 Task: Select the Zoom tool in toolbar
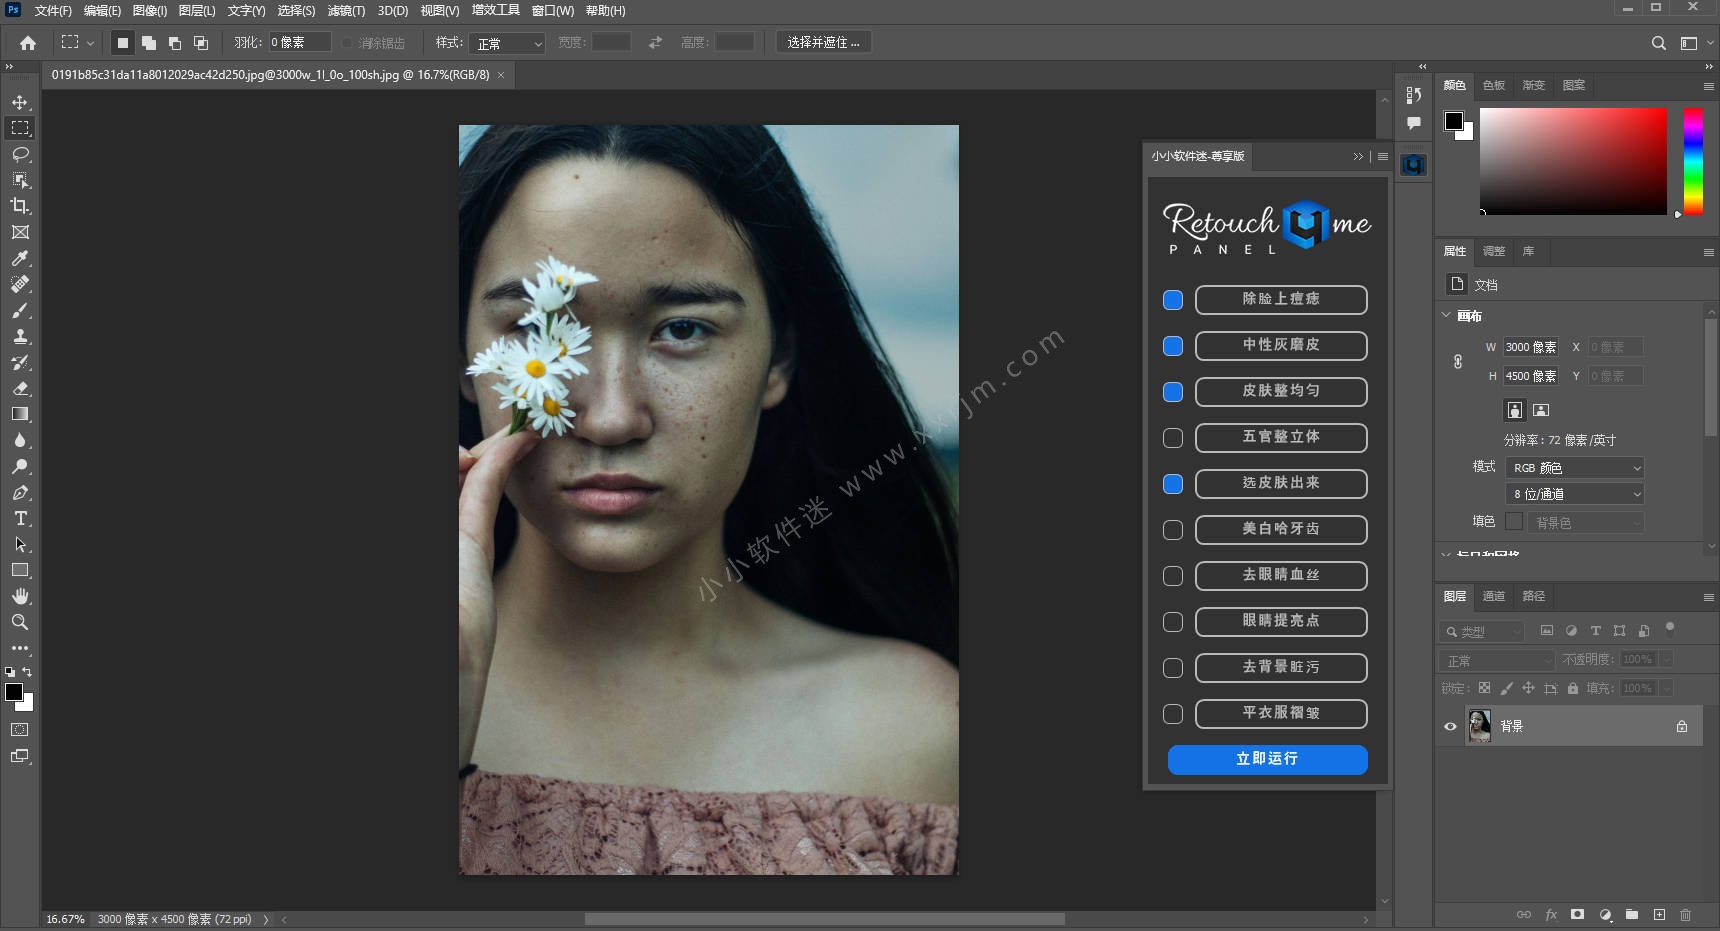(20, 622)
